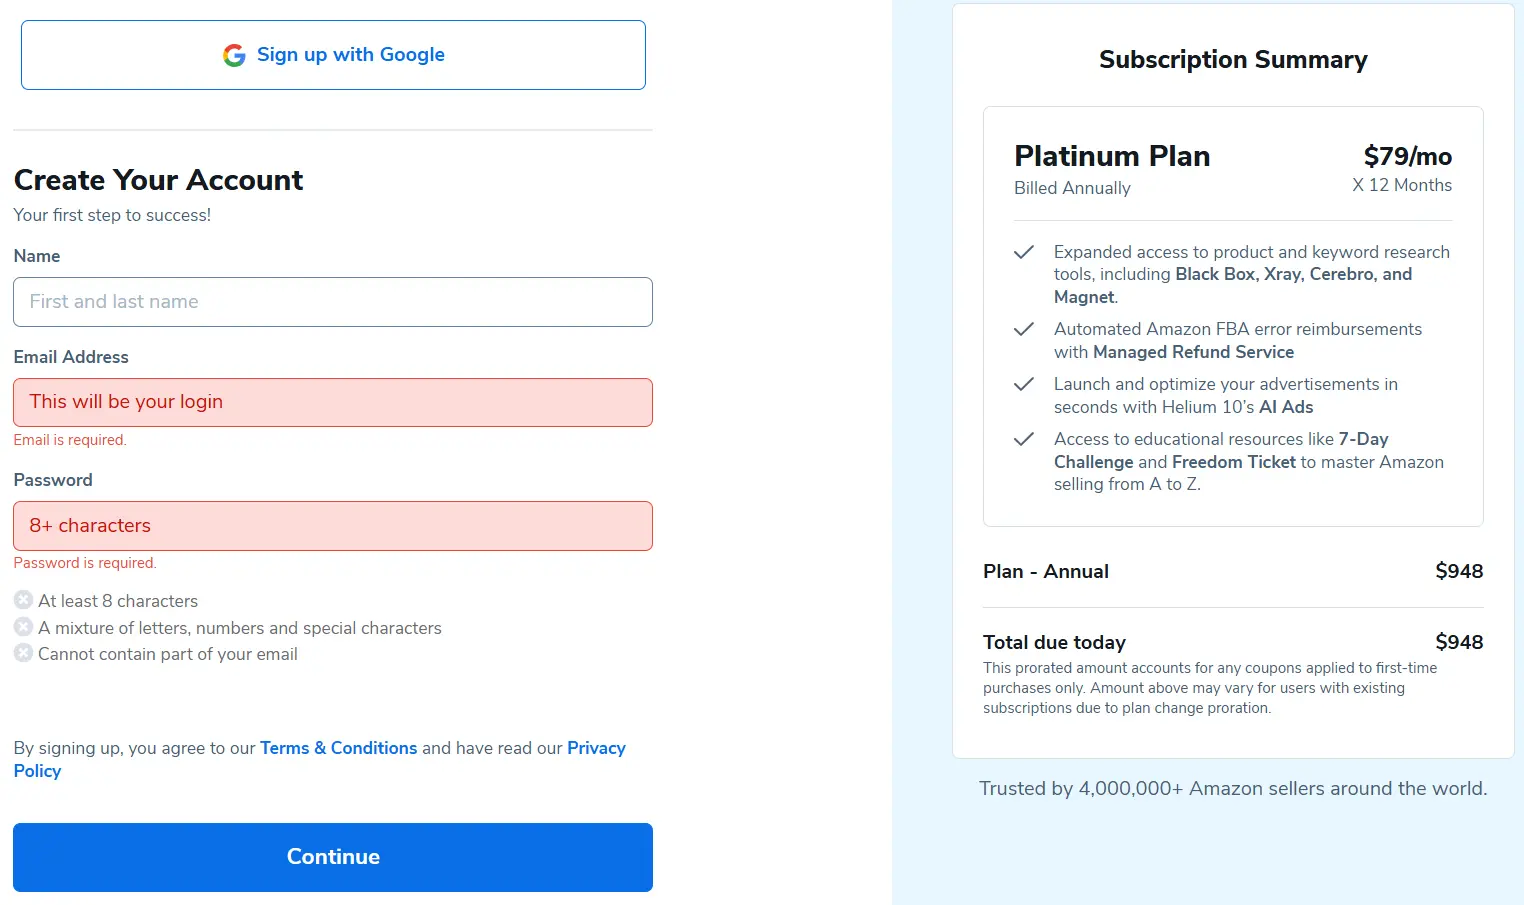Click the checkmark beside the Freedom Ticket feature
Viewport: 1524px width, 905px height.
[x=1024, y=439]
